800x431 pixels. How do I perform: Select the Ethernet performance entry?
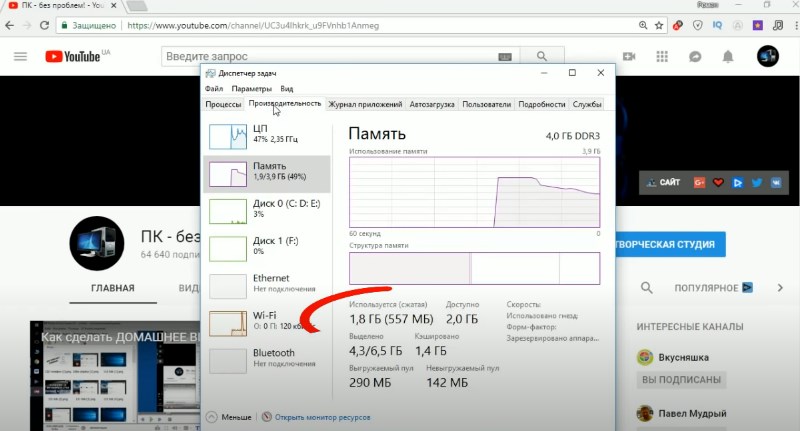tap(267, 285)
